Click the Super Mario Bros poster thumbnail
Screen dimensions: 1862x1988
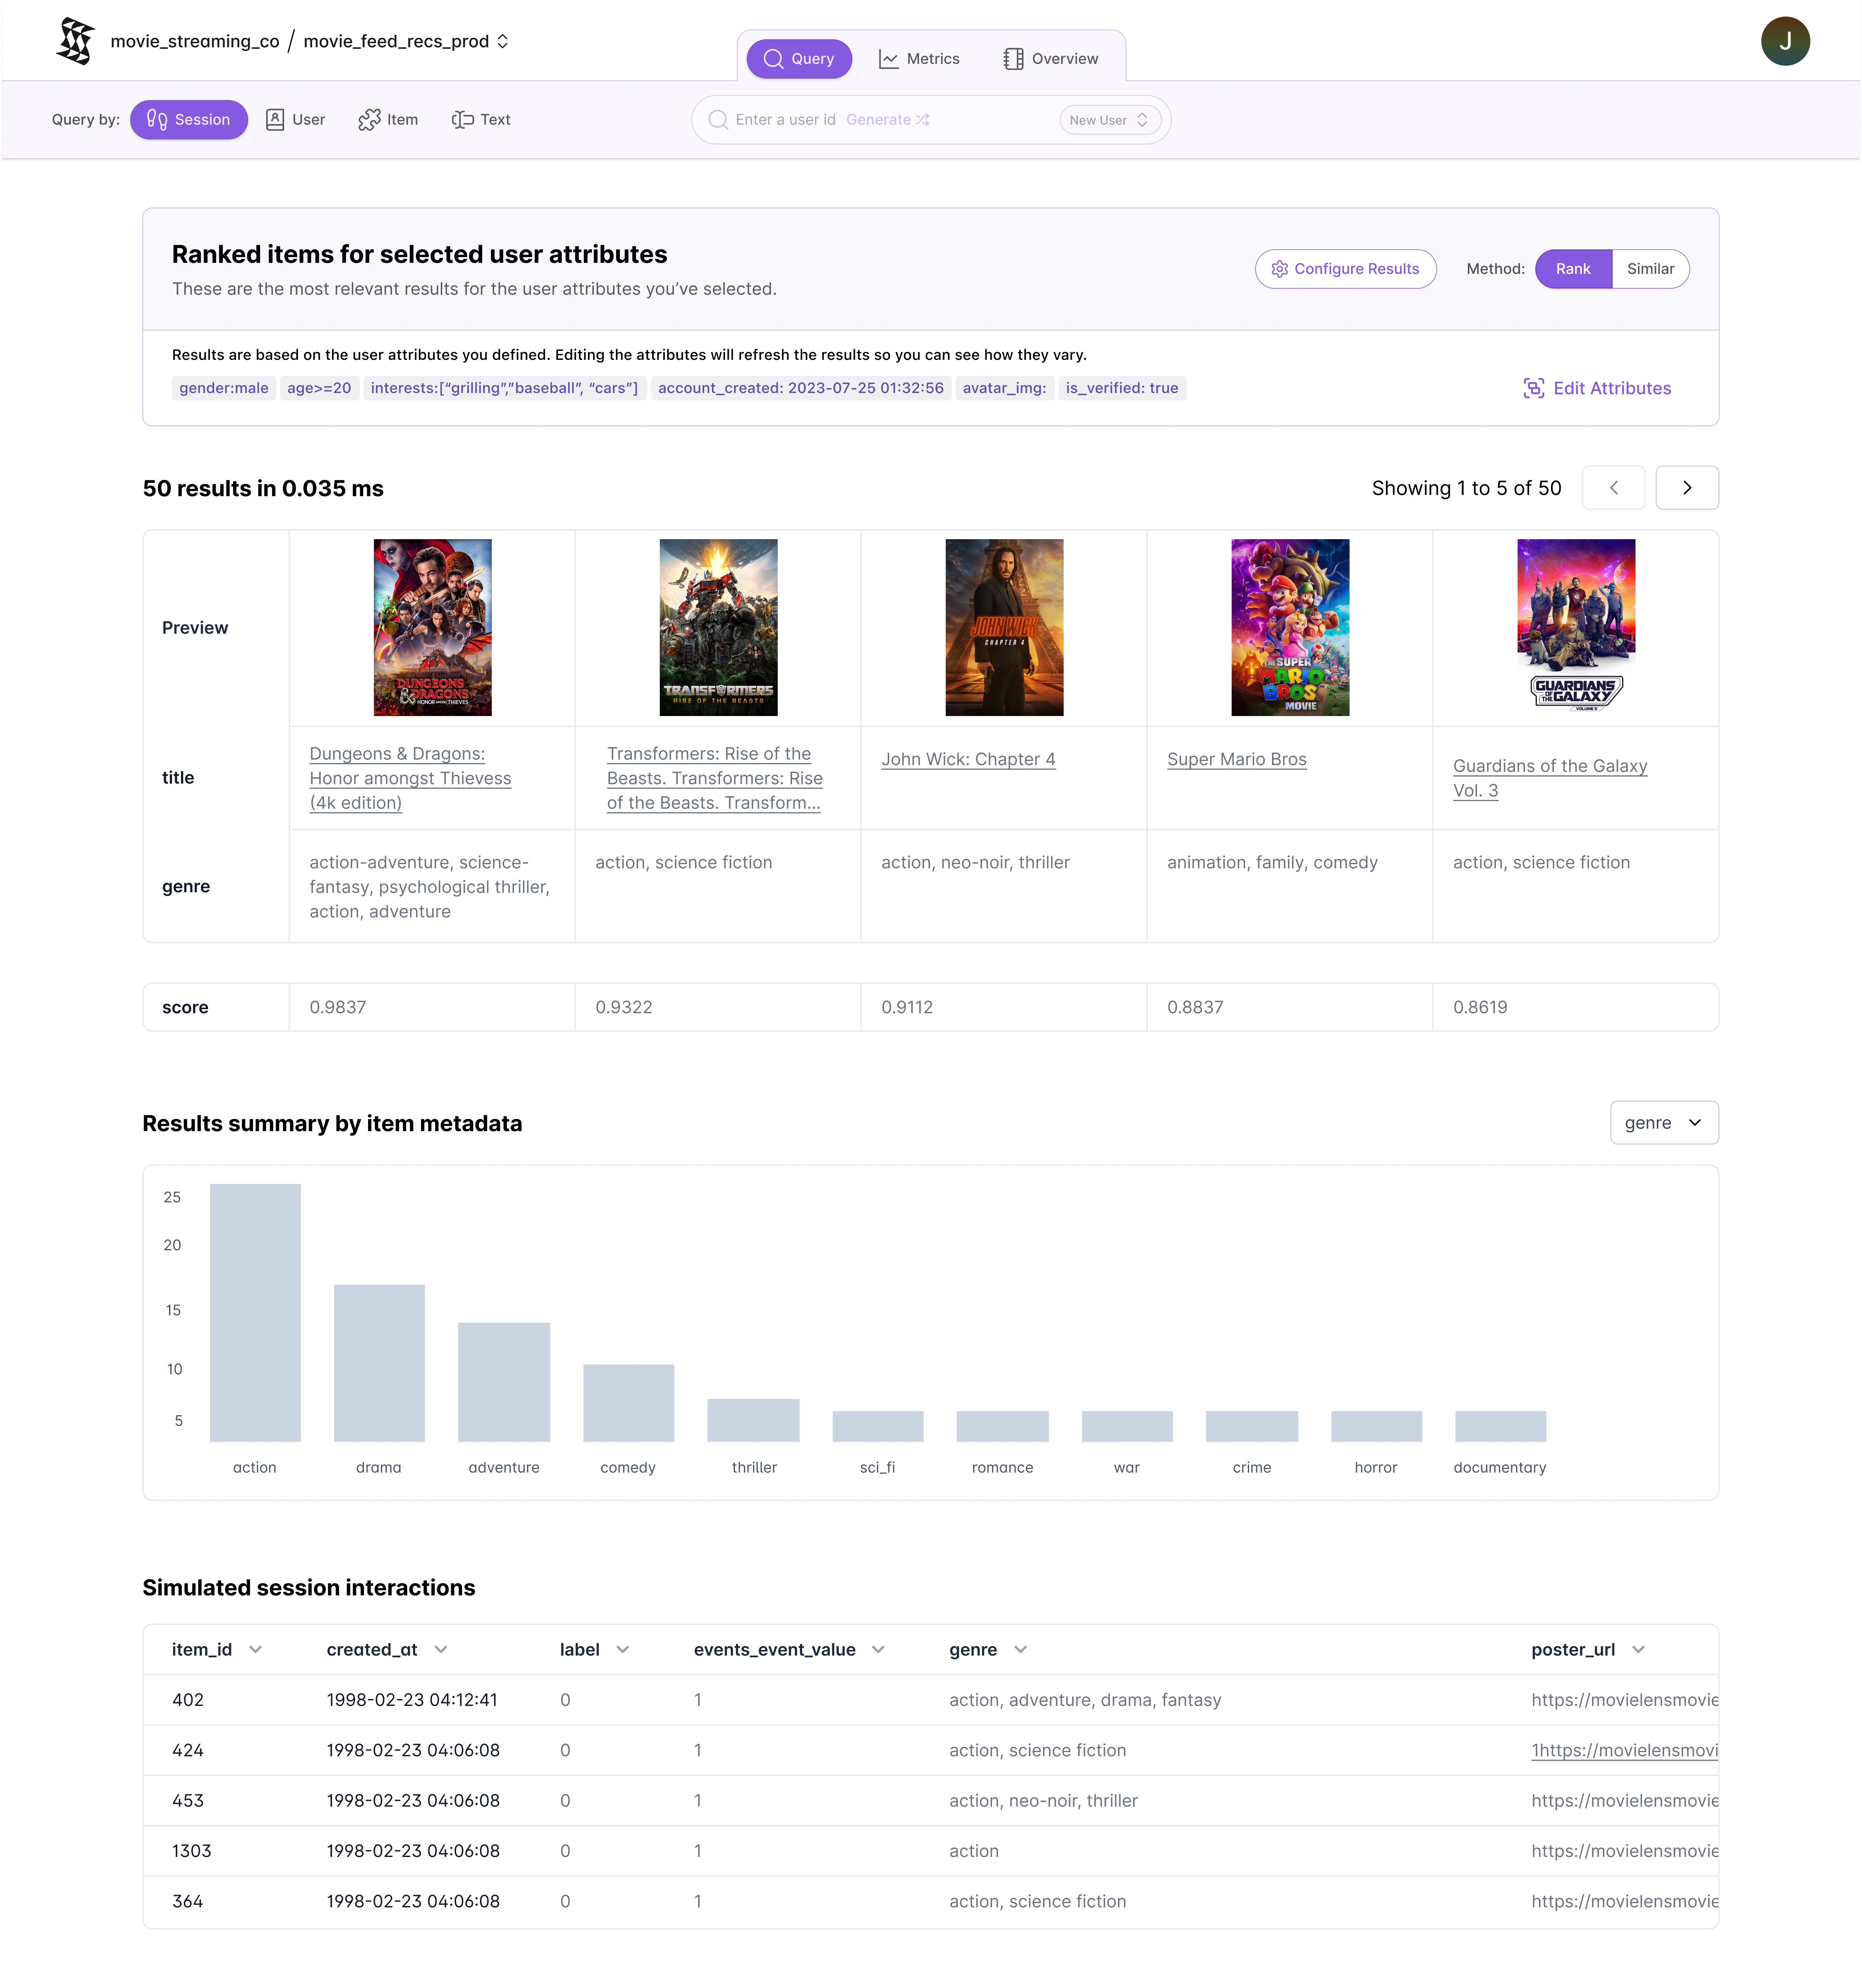[1290, 627]
